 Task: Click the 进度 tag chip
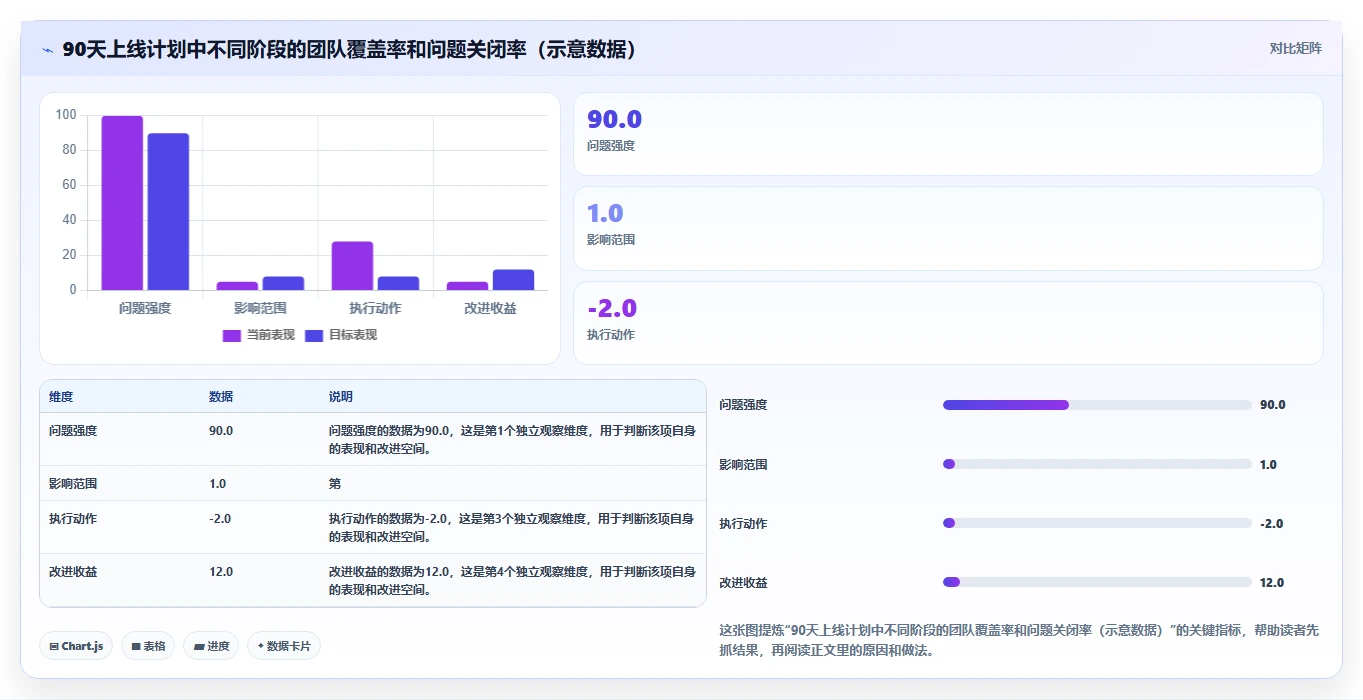[212, 646]
